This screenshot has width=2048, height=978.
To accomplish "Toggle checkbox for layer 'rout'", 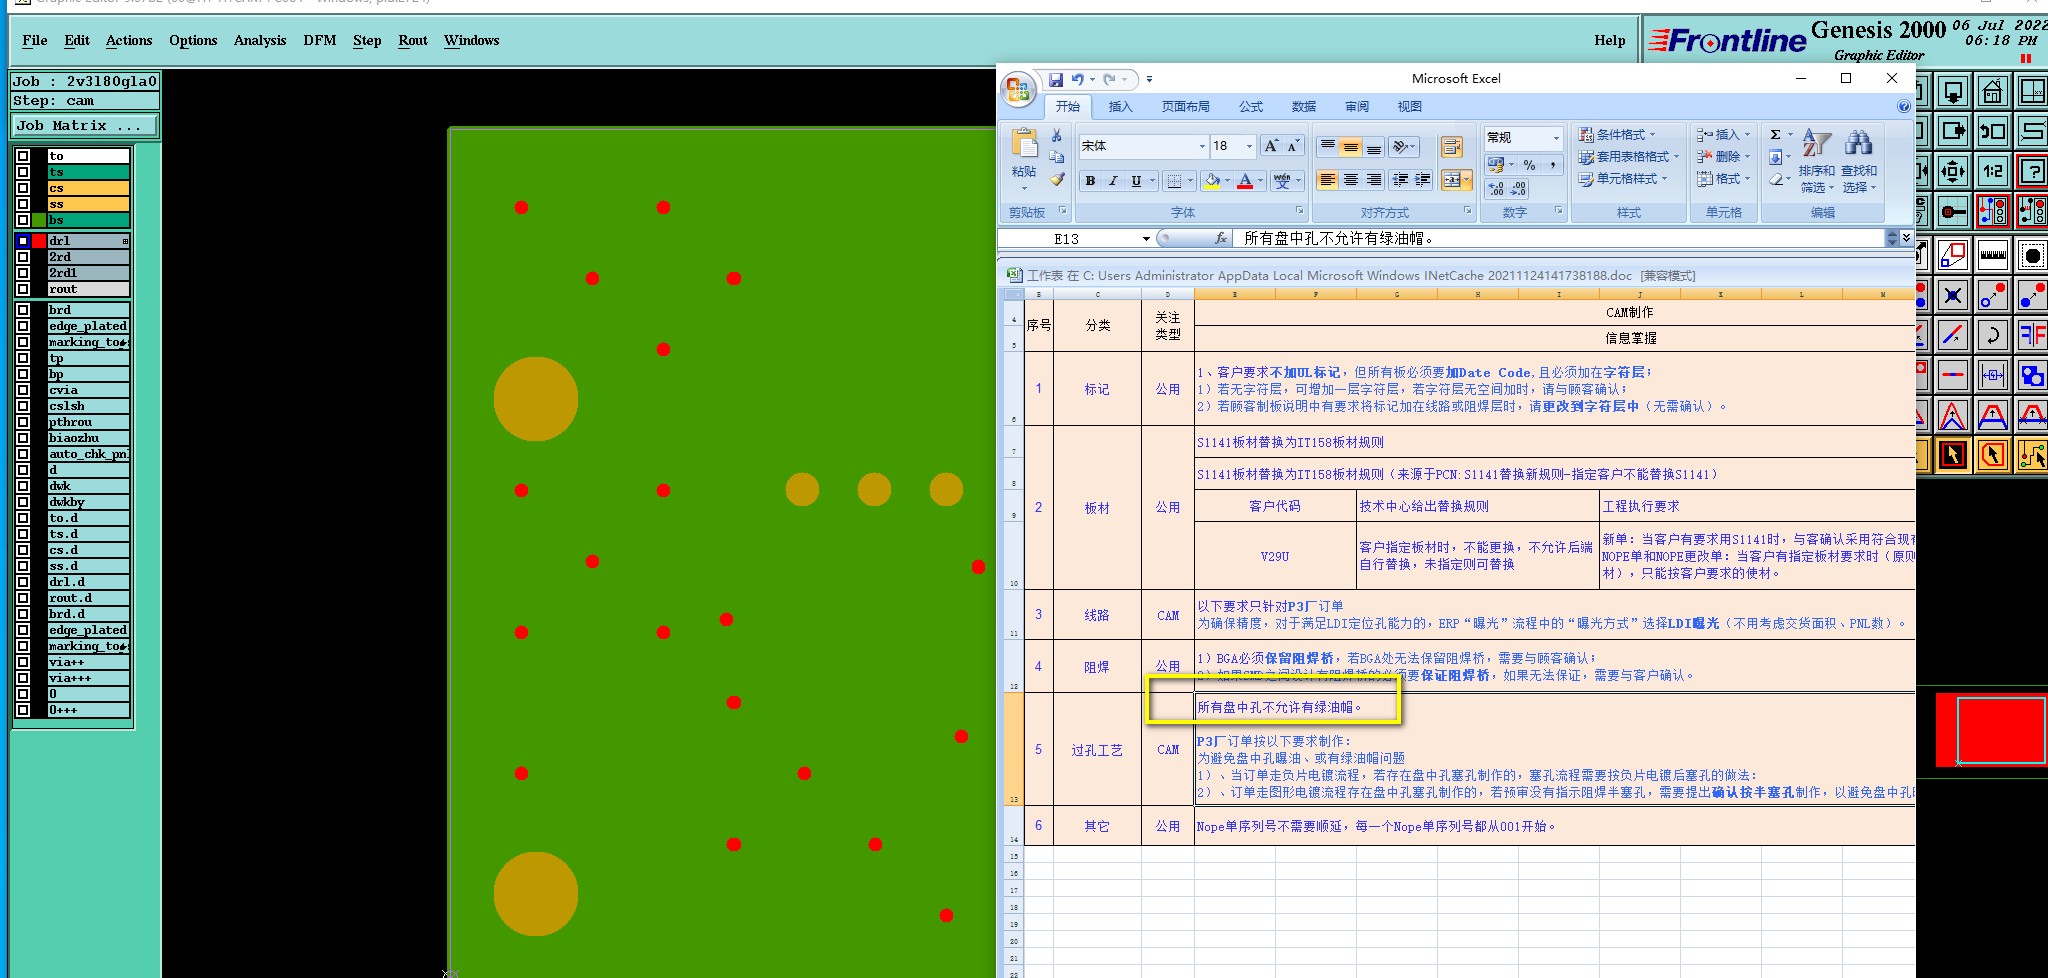I will [x=23, y=289].
